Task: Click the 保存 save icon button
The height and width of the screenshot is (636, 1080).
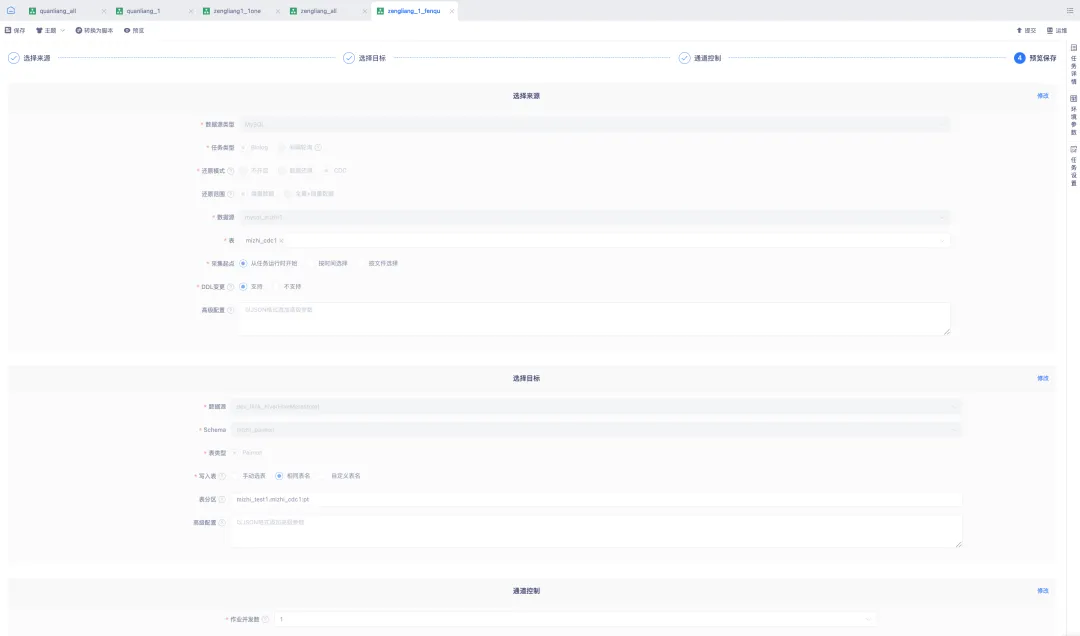Action: [10, 31]
